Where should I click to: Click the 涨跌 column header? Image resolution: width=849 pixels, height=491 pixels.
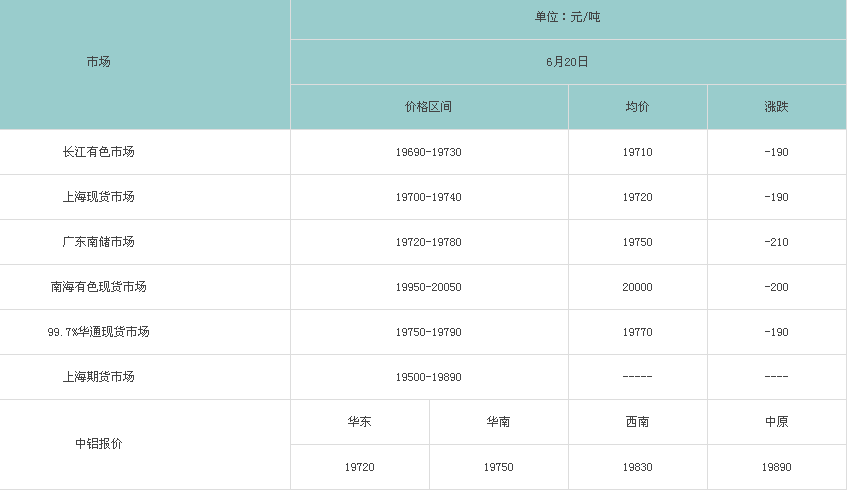point(776,107)
